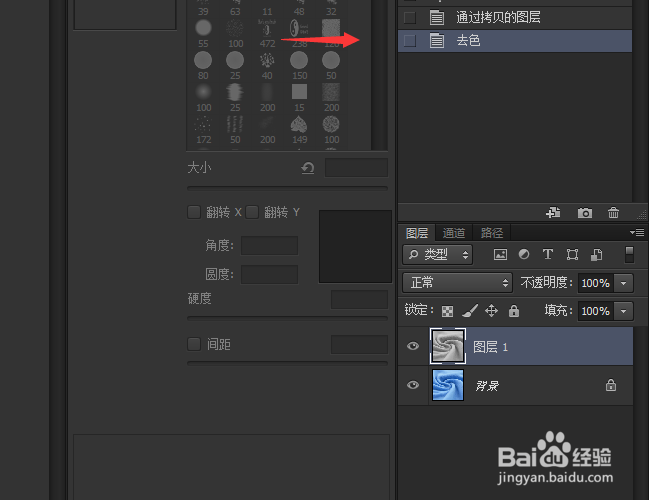Filter layers by shape layer icon
This screenshot has height=500, width=649.
pos(572,255)
